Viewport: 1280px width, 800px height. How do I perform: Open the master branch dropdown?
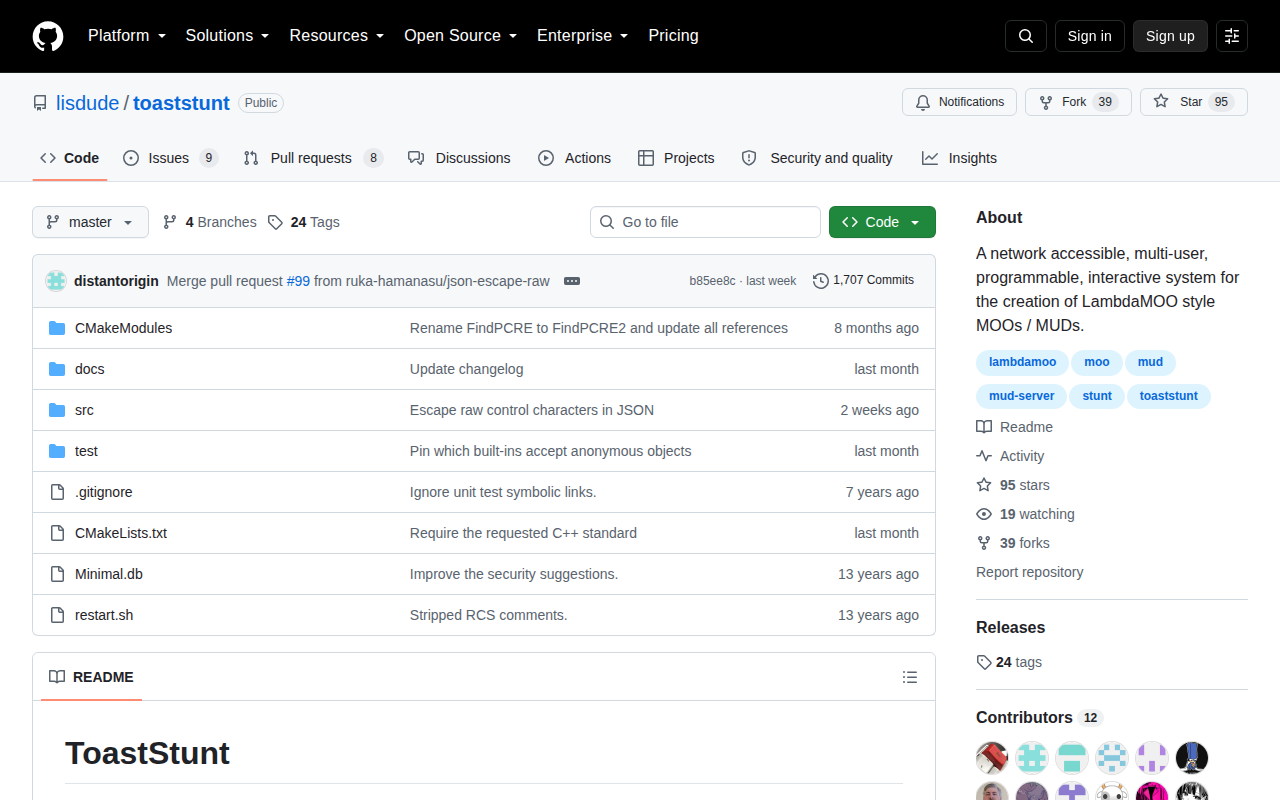90,222
